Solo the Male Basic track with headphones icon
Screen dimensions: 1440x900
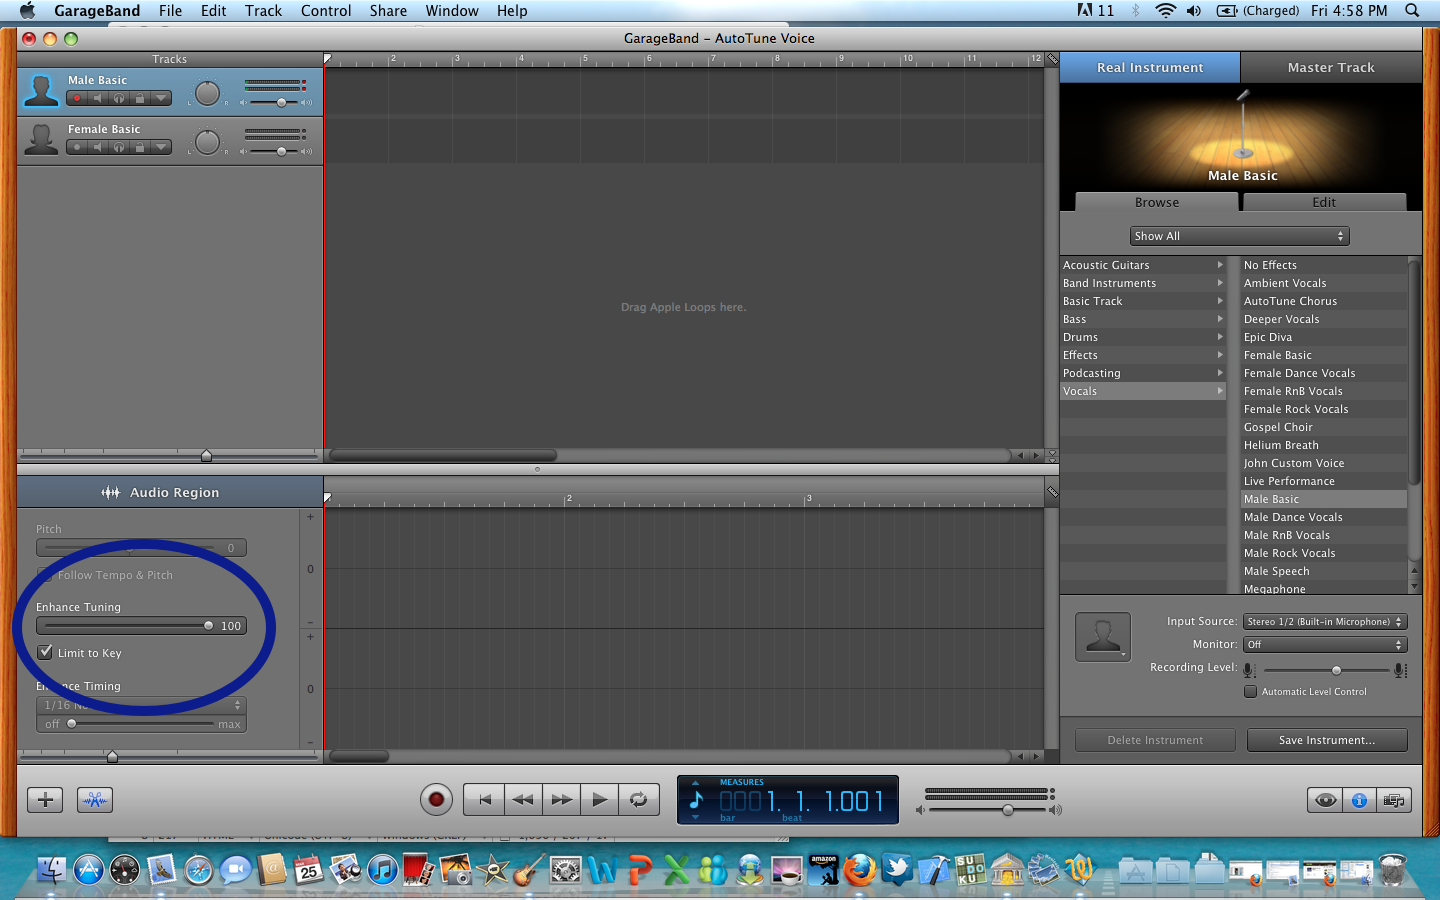(119, 98)
